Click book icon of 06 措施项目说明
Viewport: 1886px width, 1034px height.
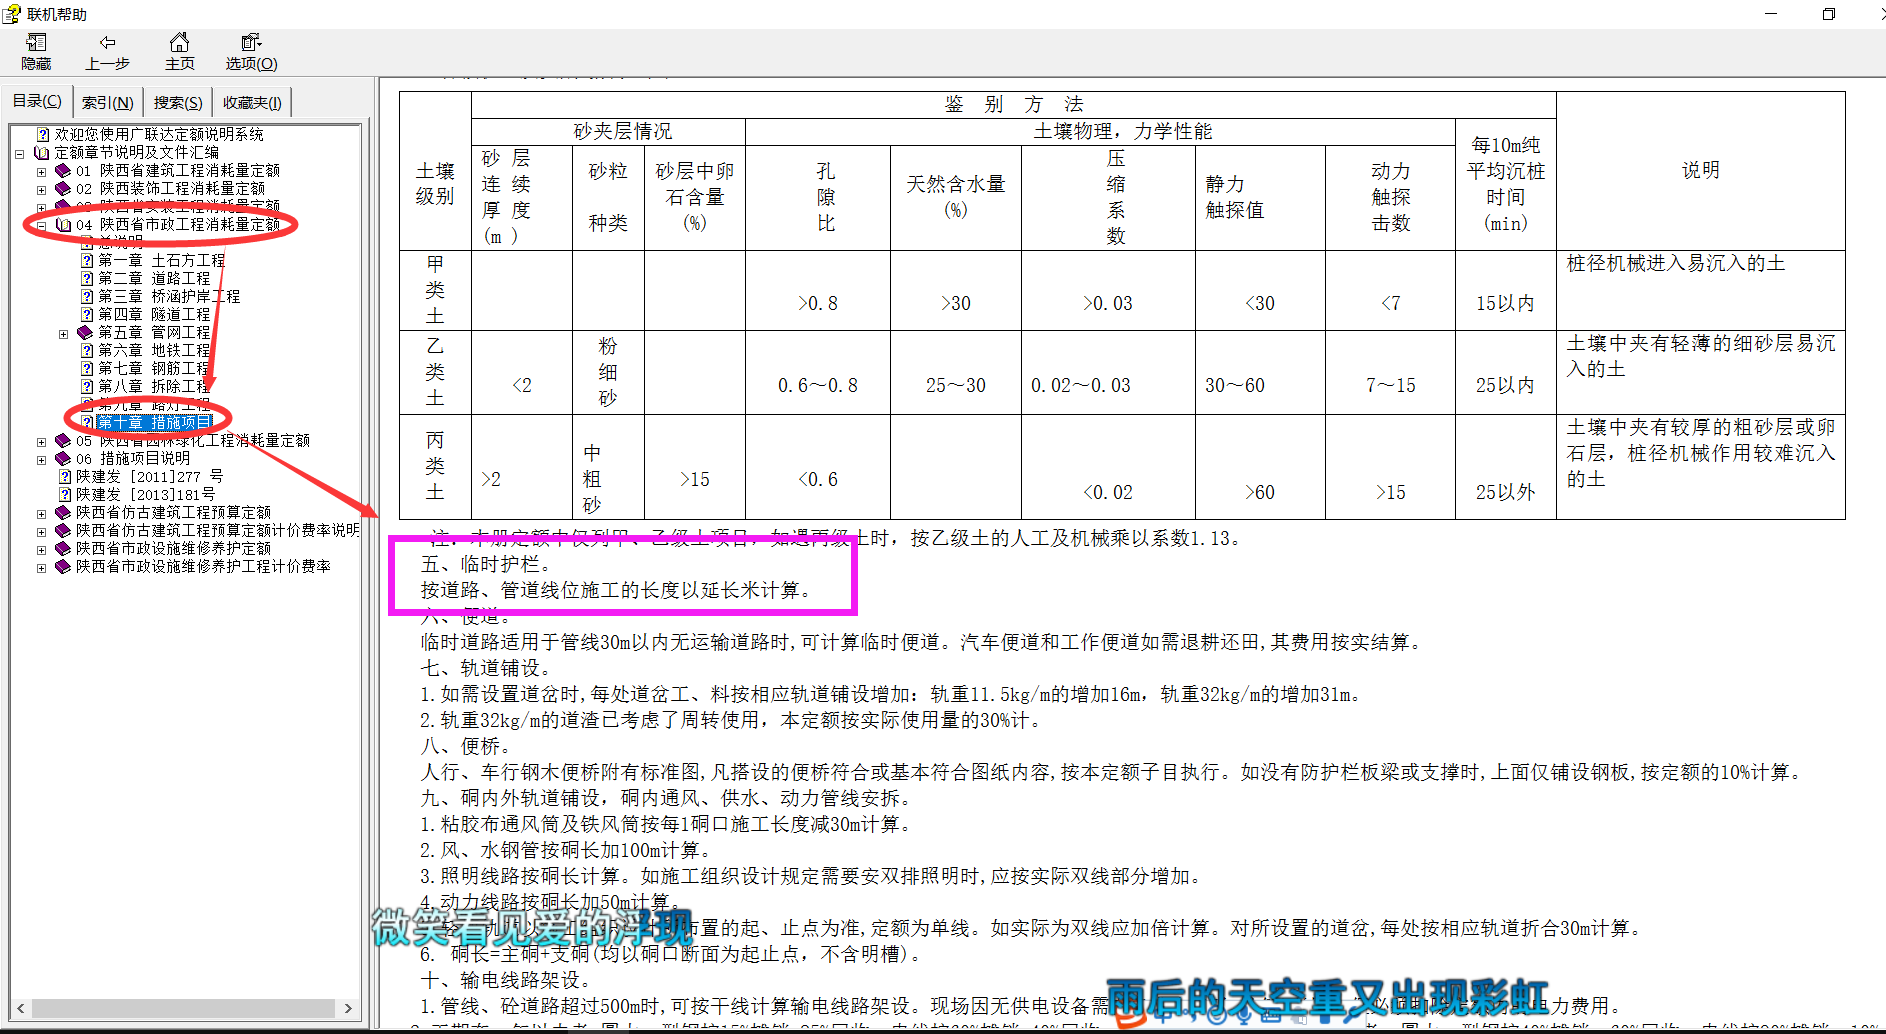tap(63, 458)
